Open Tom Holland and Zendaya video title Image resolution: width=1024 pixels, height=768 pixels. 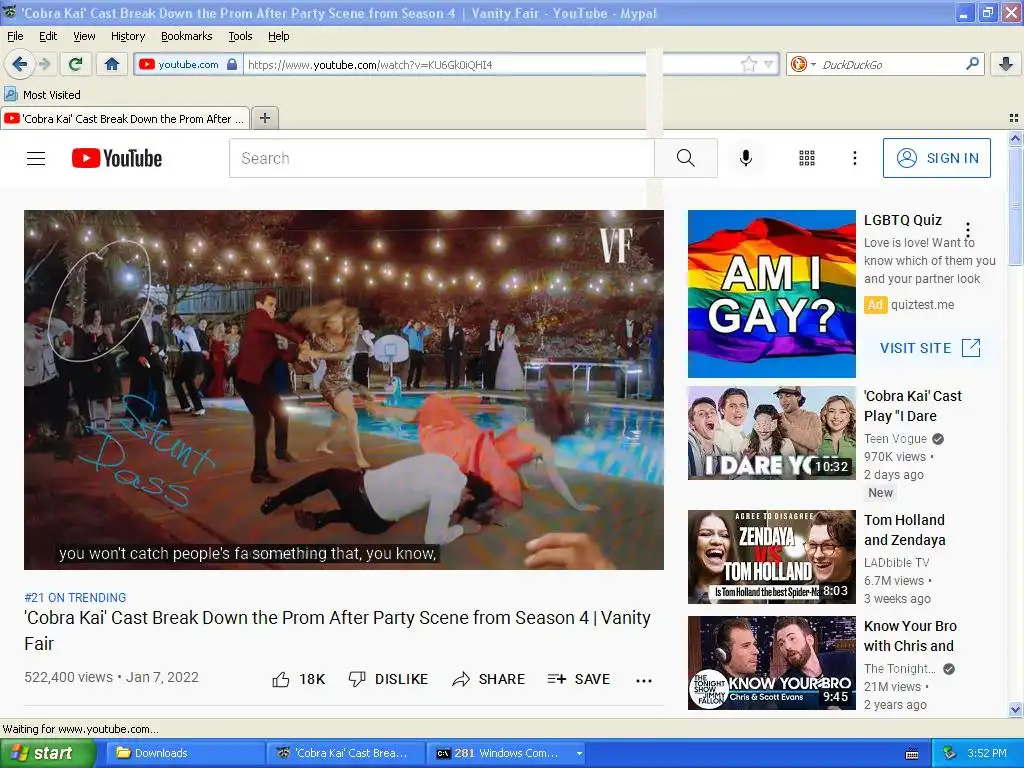904,530
